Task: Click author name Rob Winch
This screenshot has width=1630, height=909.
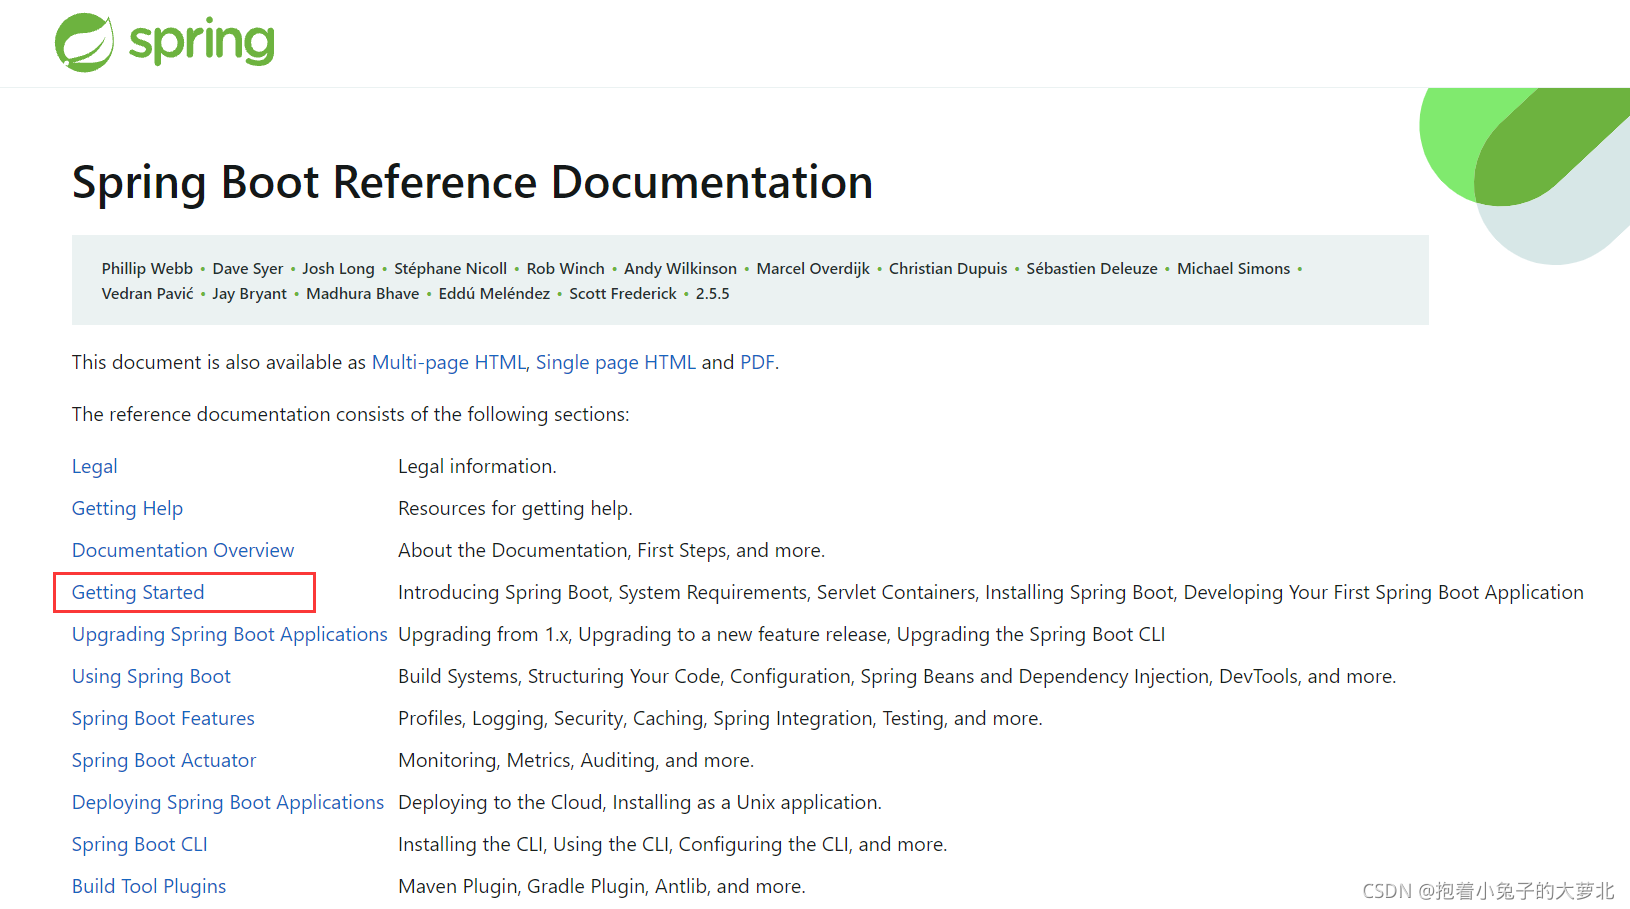Action: [x=566, y=269]
